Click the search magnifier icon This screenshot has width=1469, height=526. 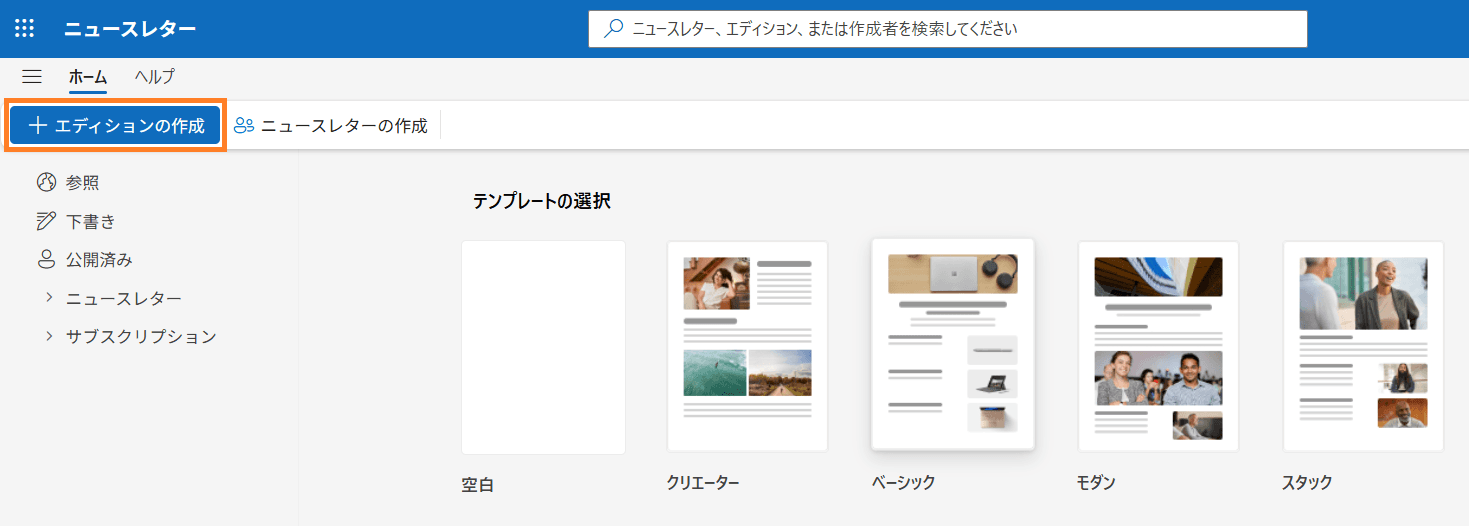tap(614, 29)
